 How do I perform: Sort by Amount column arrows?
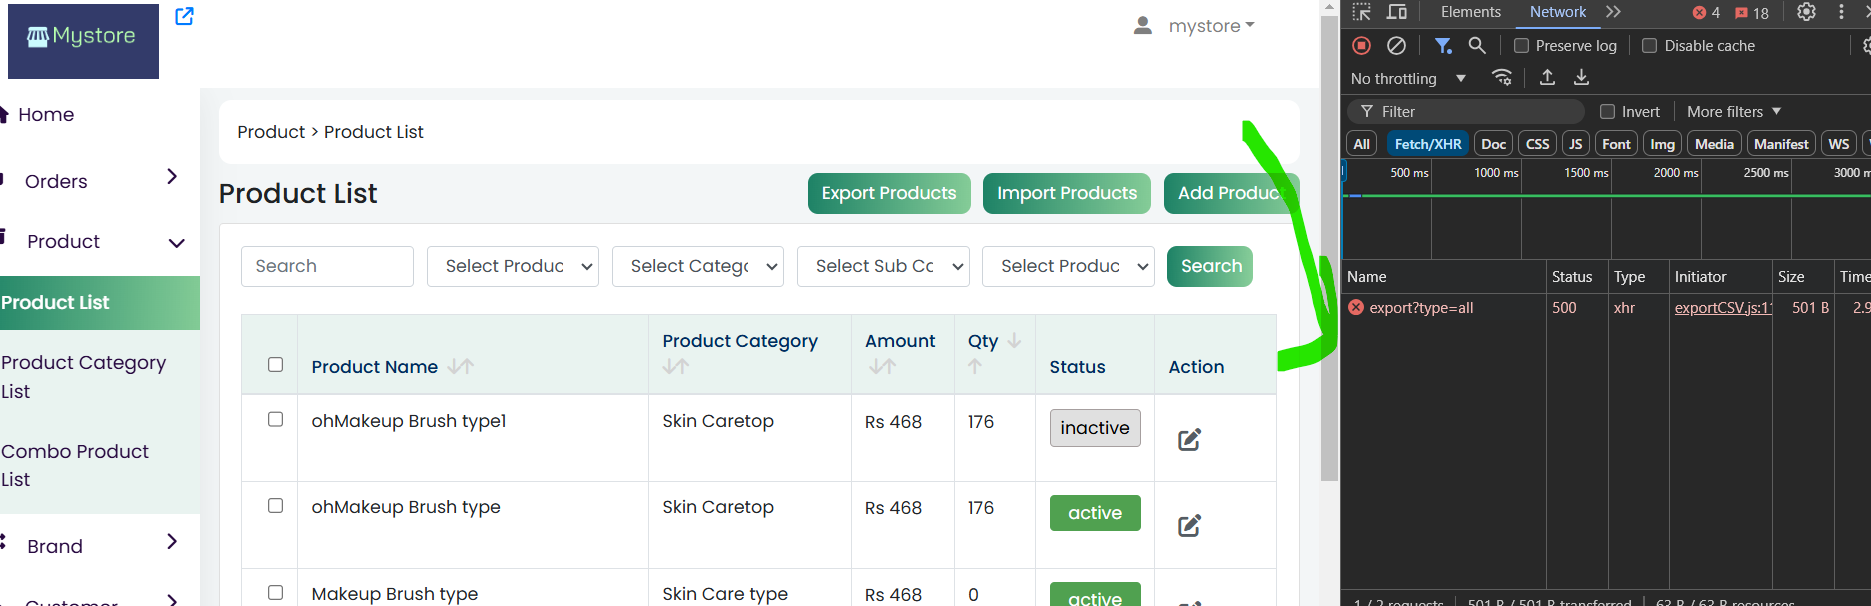tap(882, 367)
